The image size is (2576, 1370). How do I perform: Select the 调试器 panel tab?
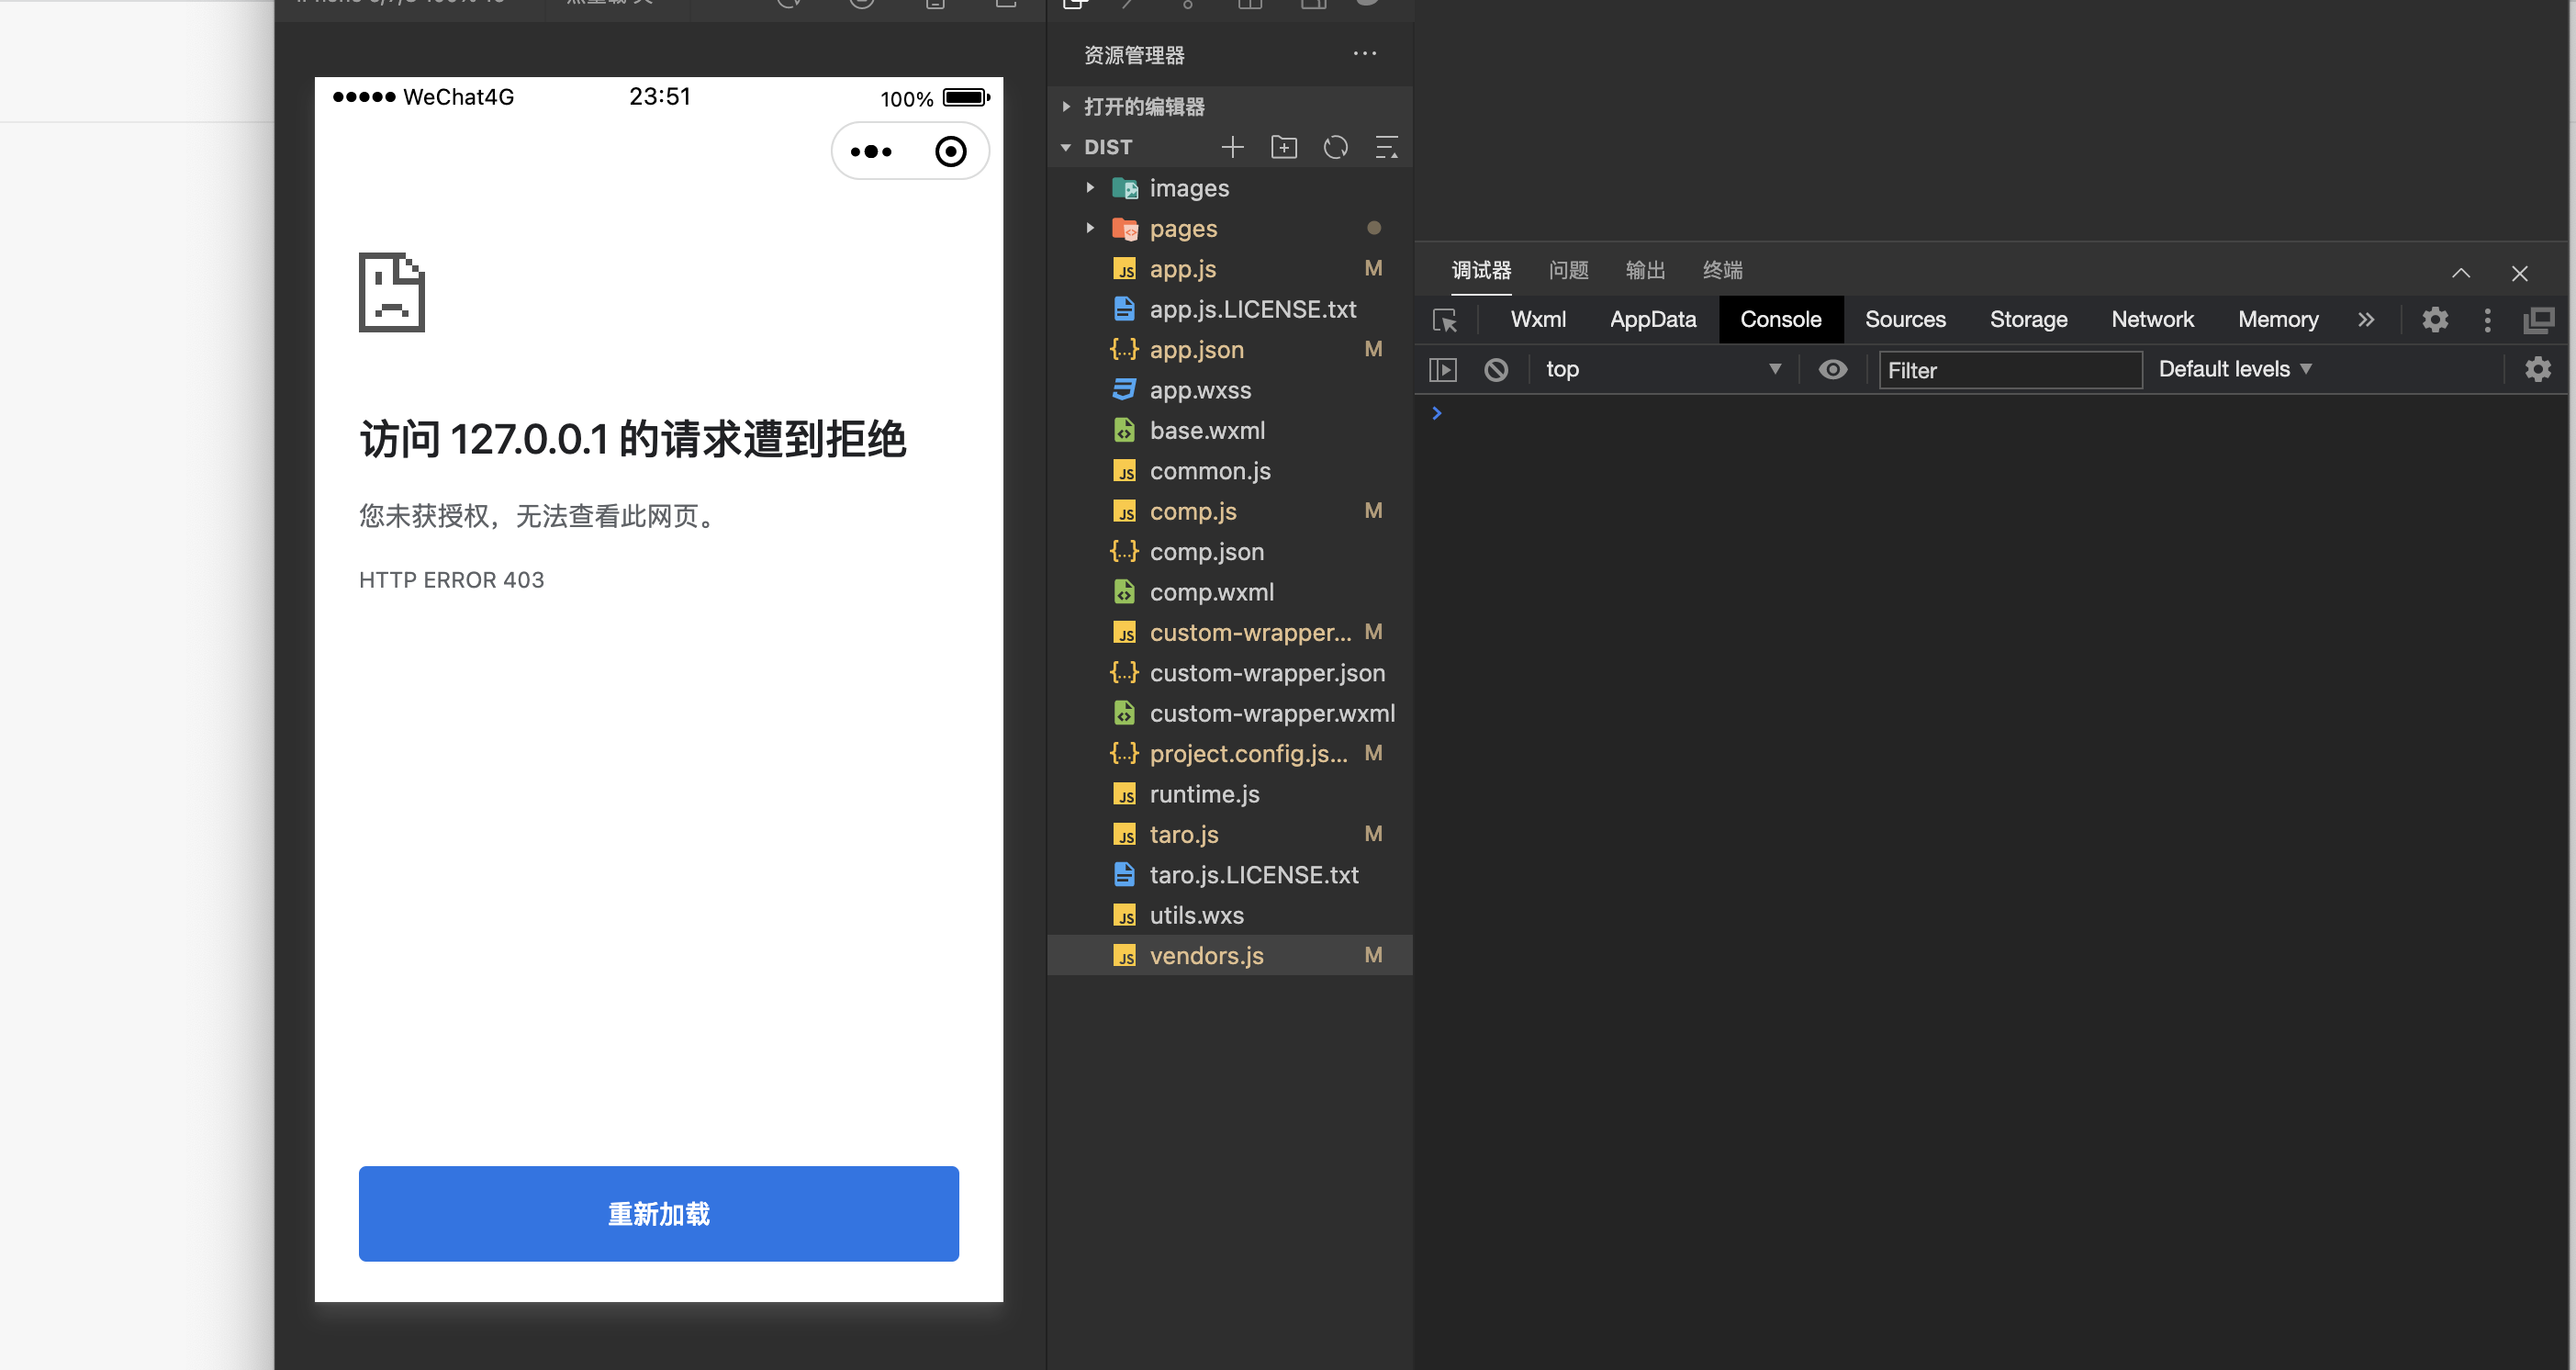click(1481, 270)
